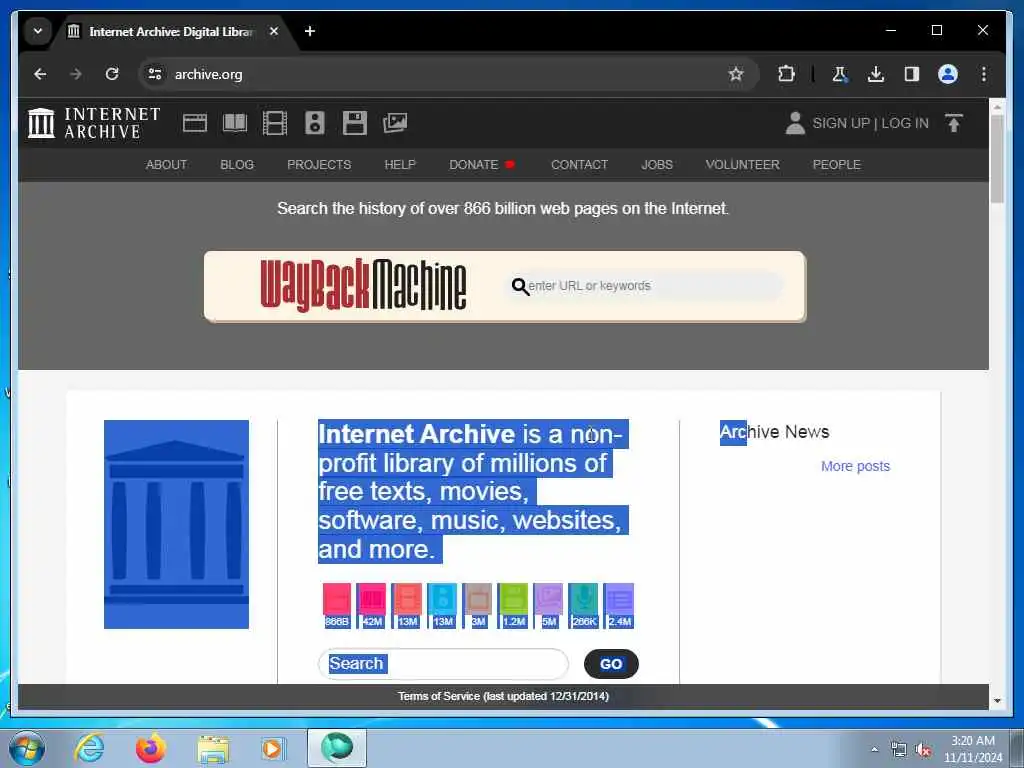The width and height of the screenshot is (1024, 768).
Task: Open the PROJECTS menu item
Action: (x=319, y=165)
